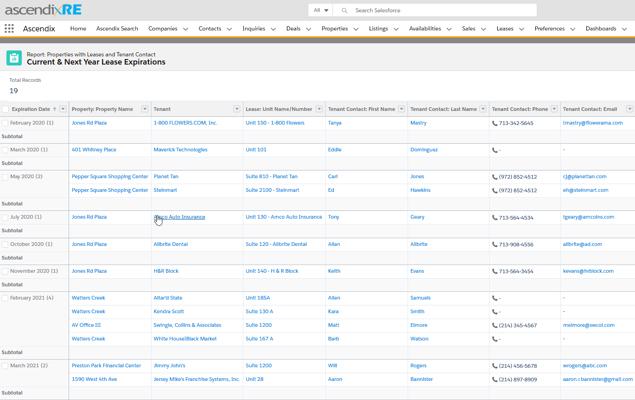
Task: Open the App Launcher grid icon
Action: [x=9, y=29]
